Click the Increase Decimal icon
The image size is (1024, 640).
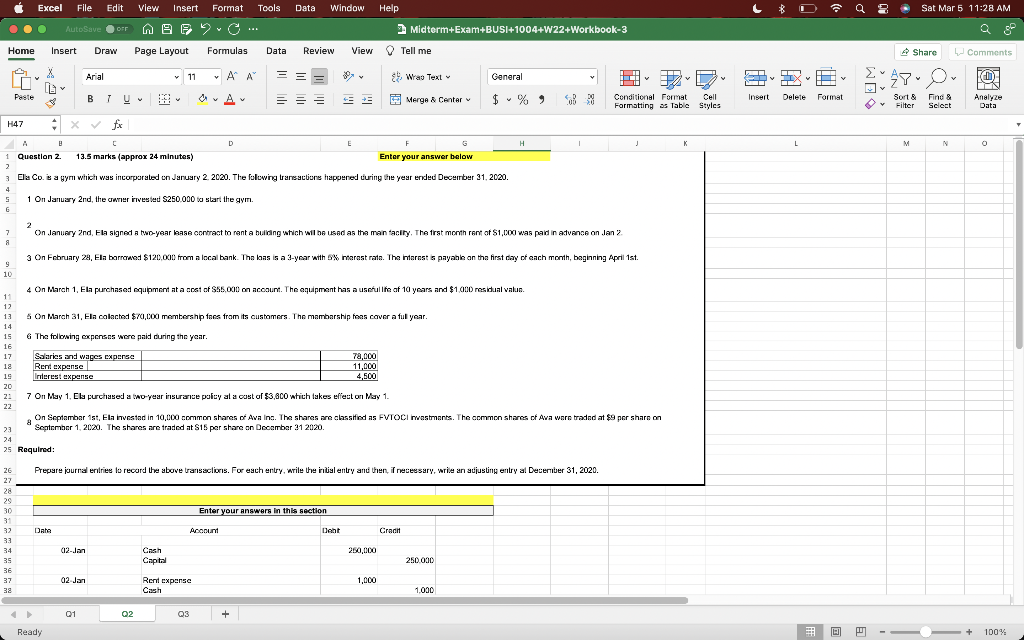pyautogui.click(x=570, y=98)
